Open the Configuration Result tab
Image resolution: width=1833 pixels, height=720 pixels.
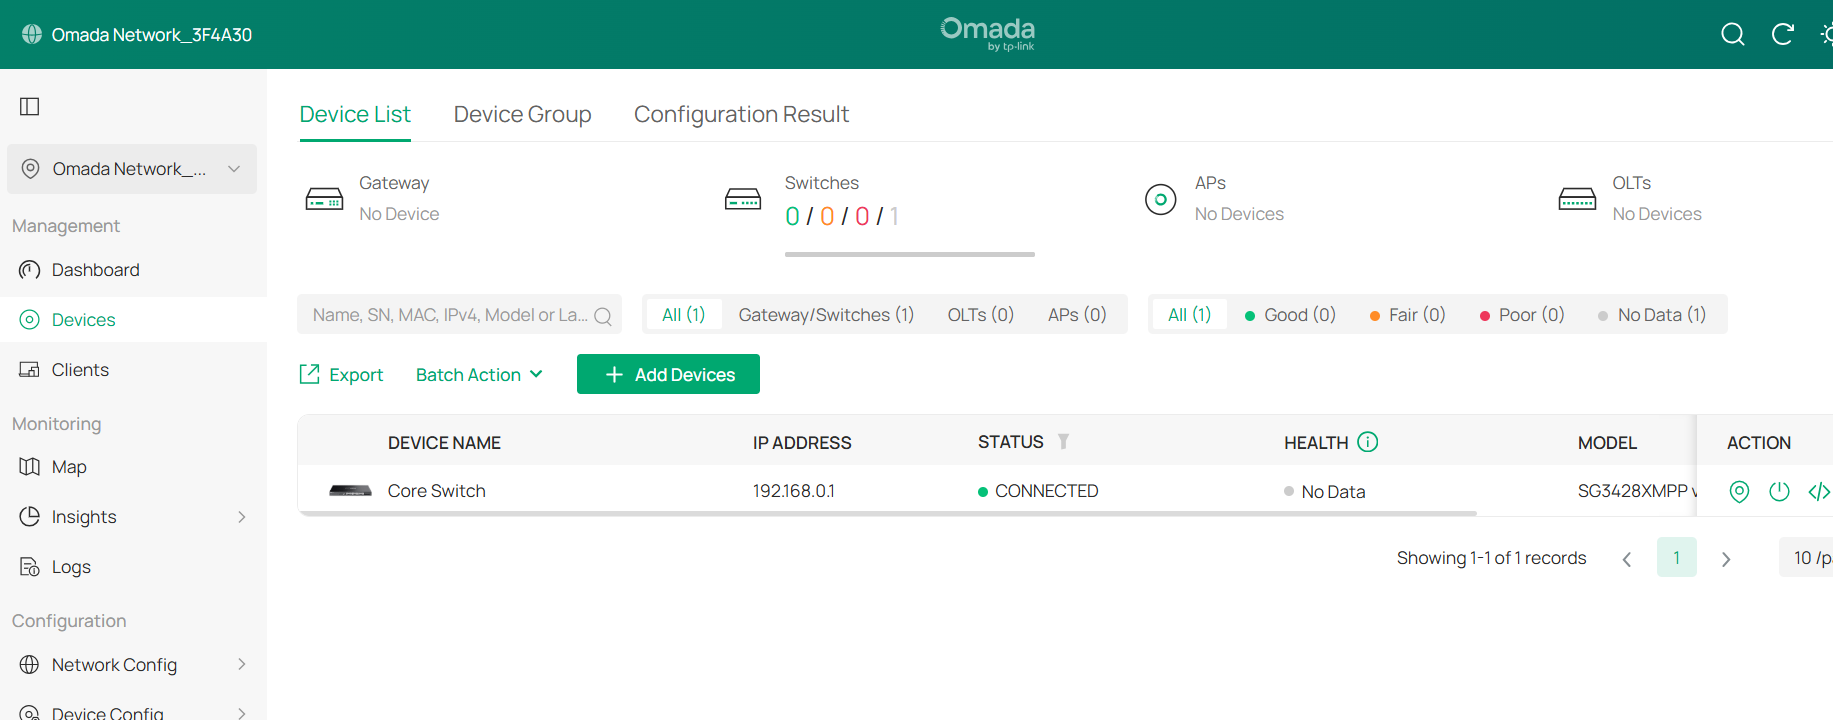(x=742, y=114)
